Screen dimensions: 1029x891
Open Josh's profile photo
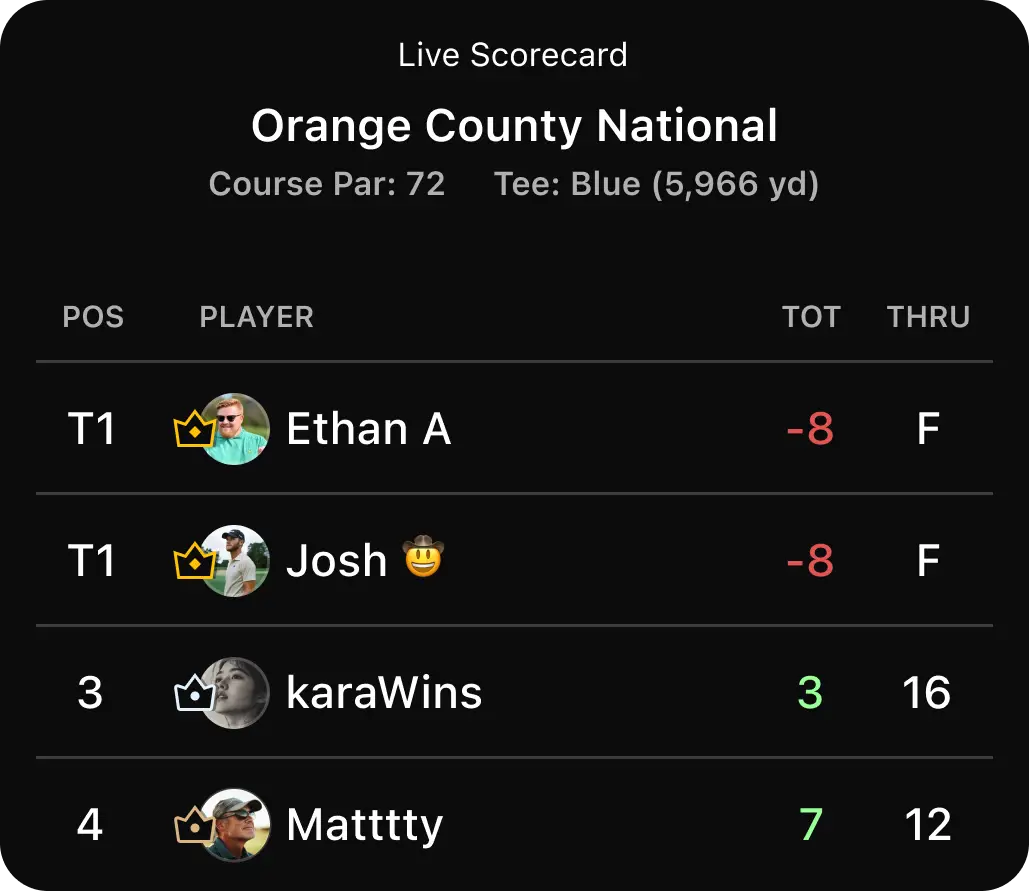click(234, 561)
